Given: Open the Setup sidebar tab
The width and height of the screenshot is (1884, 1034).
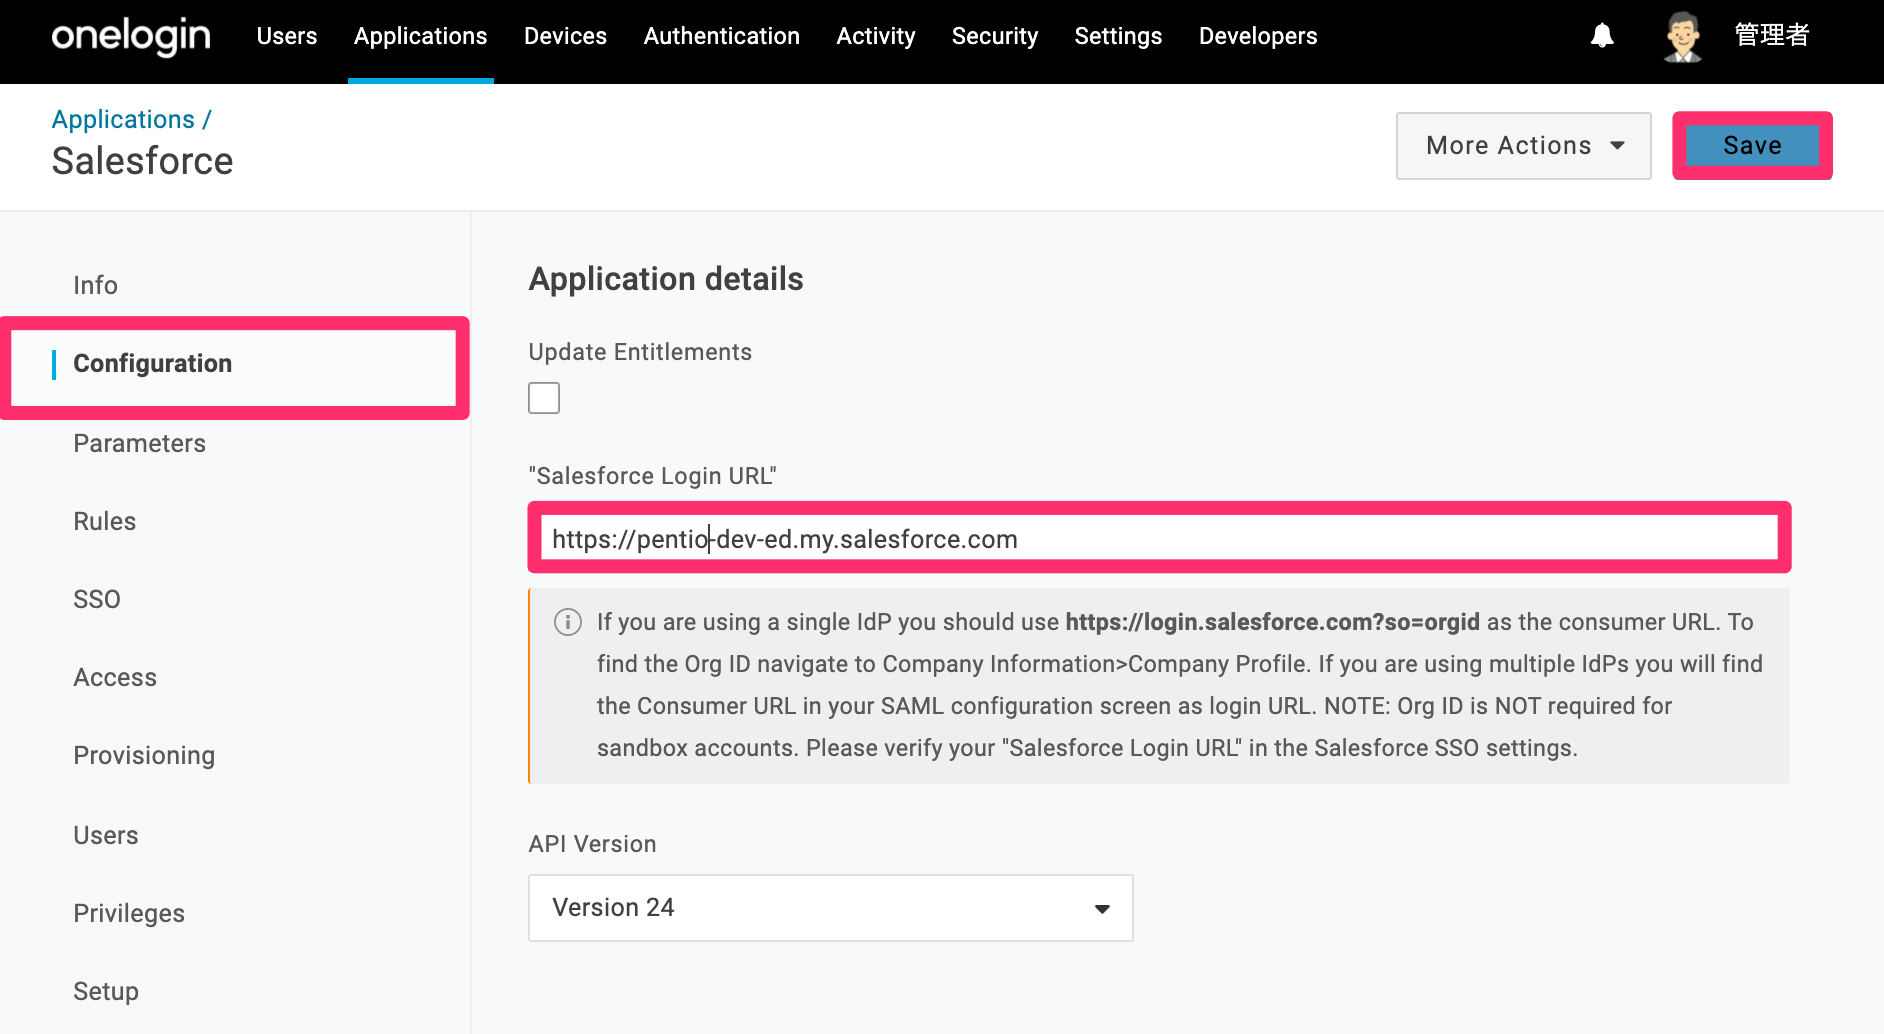Looking at the screenshot, I should [x=105, y=991].
